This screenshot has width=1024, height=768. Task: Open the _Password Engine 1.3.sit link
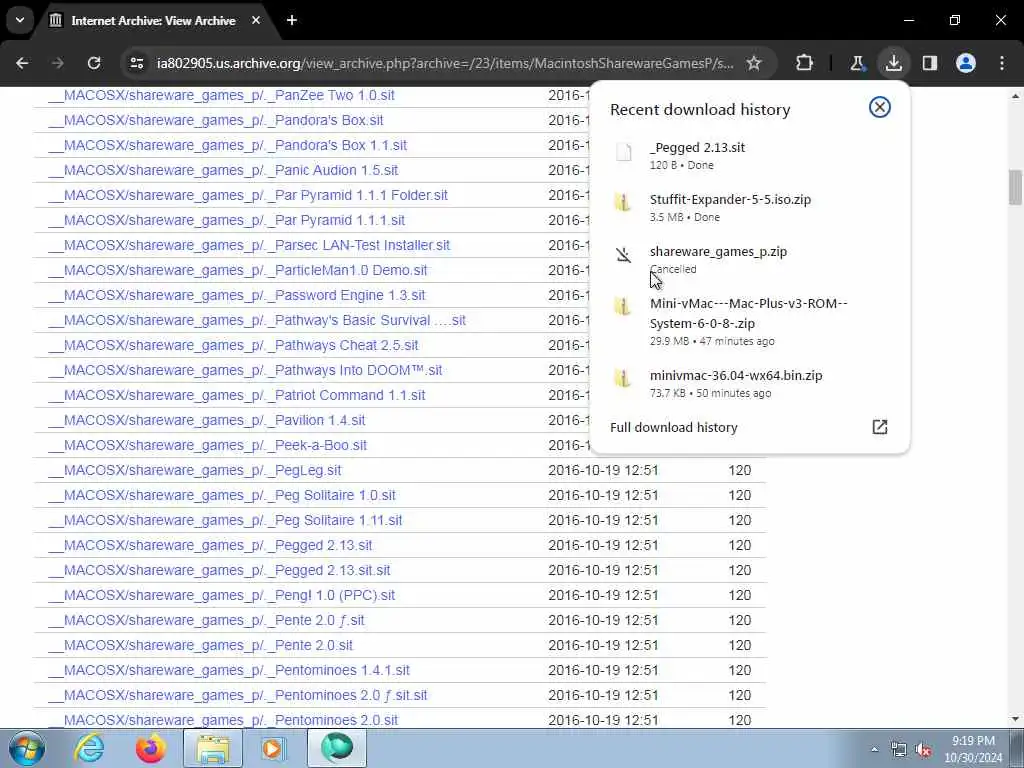[236, 295]
